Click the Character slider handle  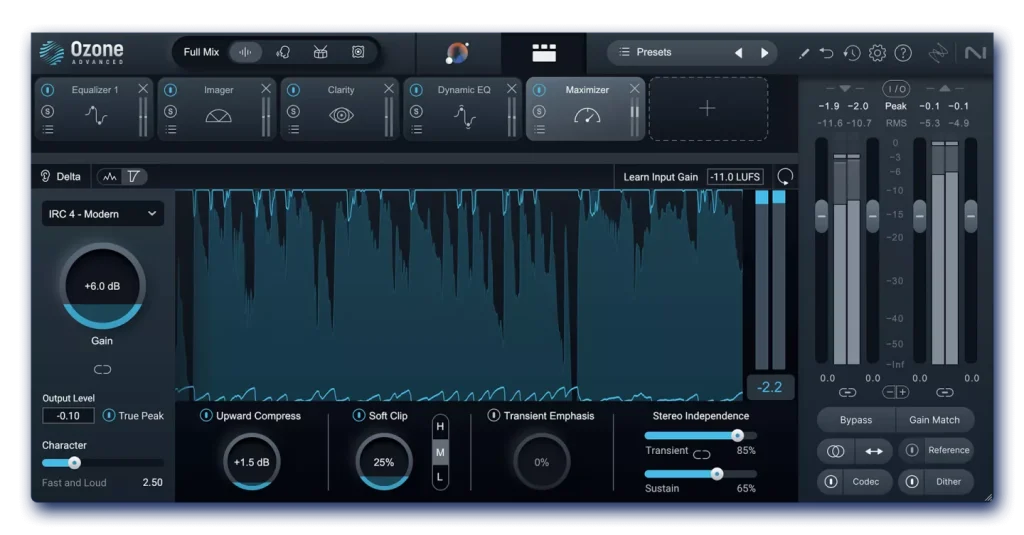pos(74,463)
